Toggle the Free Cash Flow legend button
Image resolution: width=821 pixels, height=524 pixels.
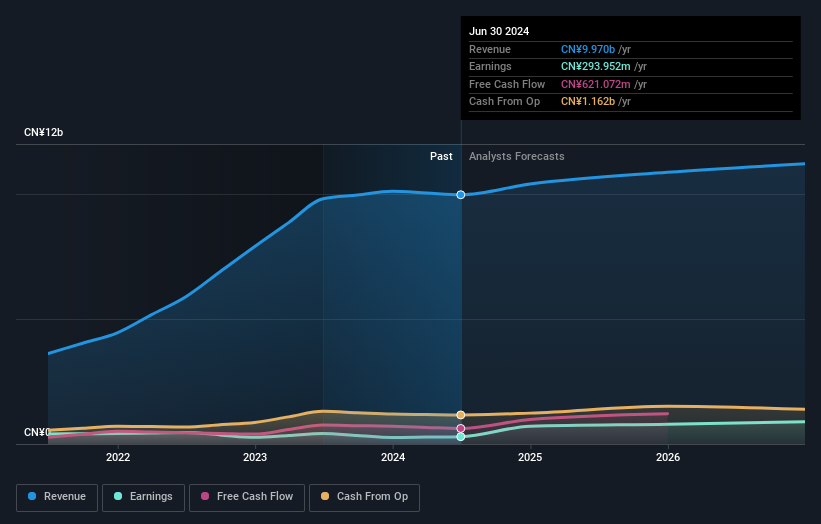point(247,497)
